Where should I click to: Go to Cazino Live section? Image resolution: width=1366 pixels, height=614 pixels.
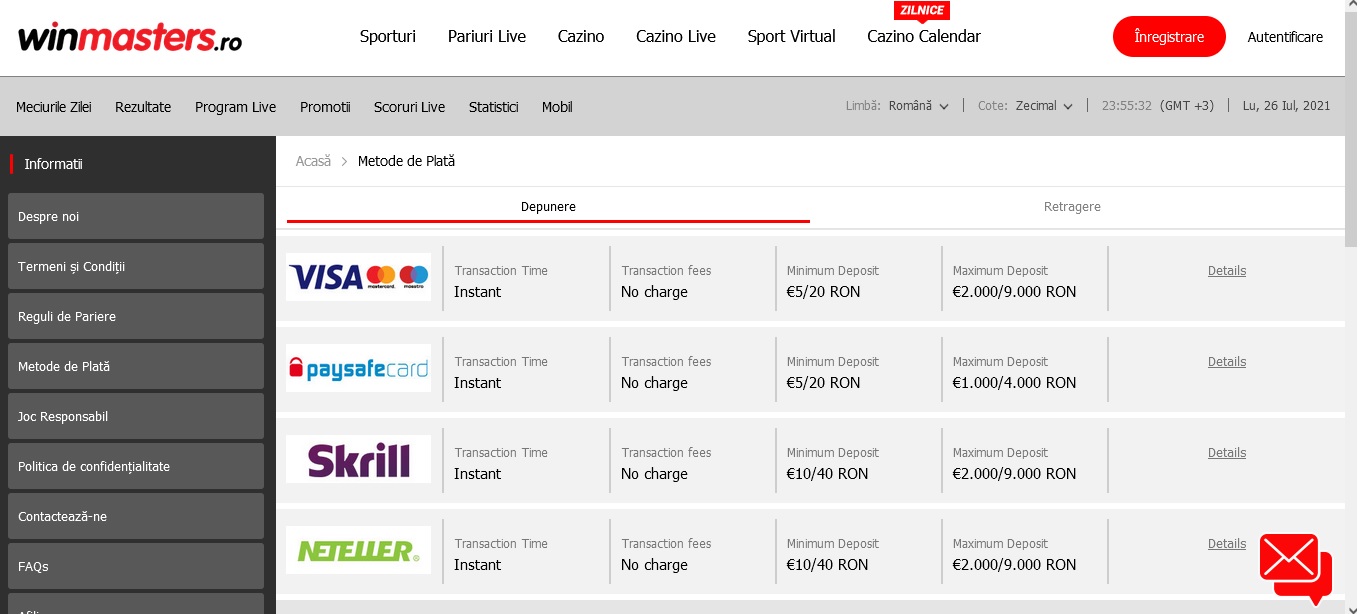pos(676,36)
